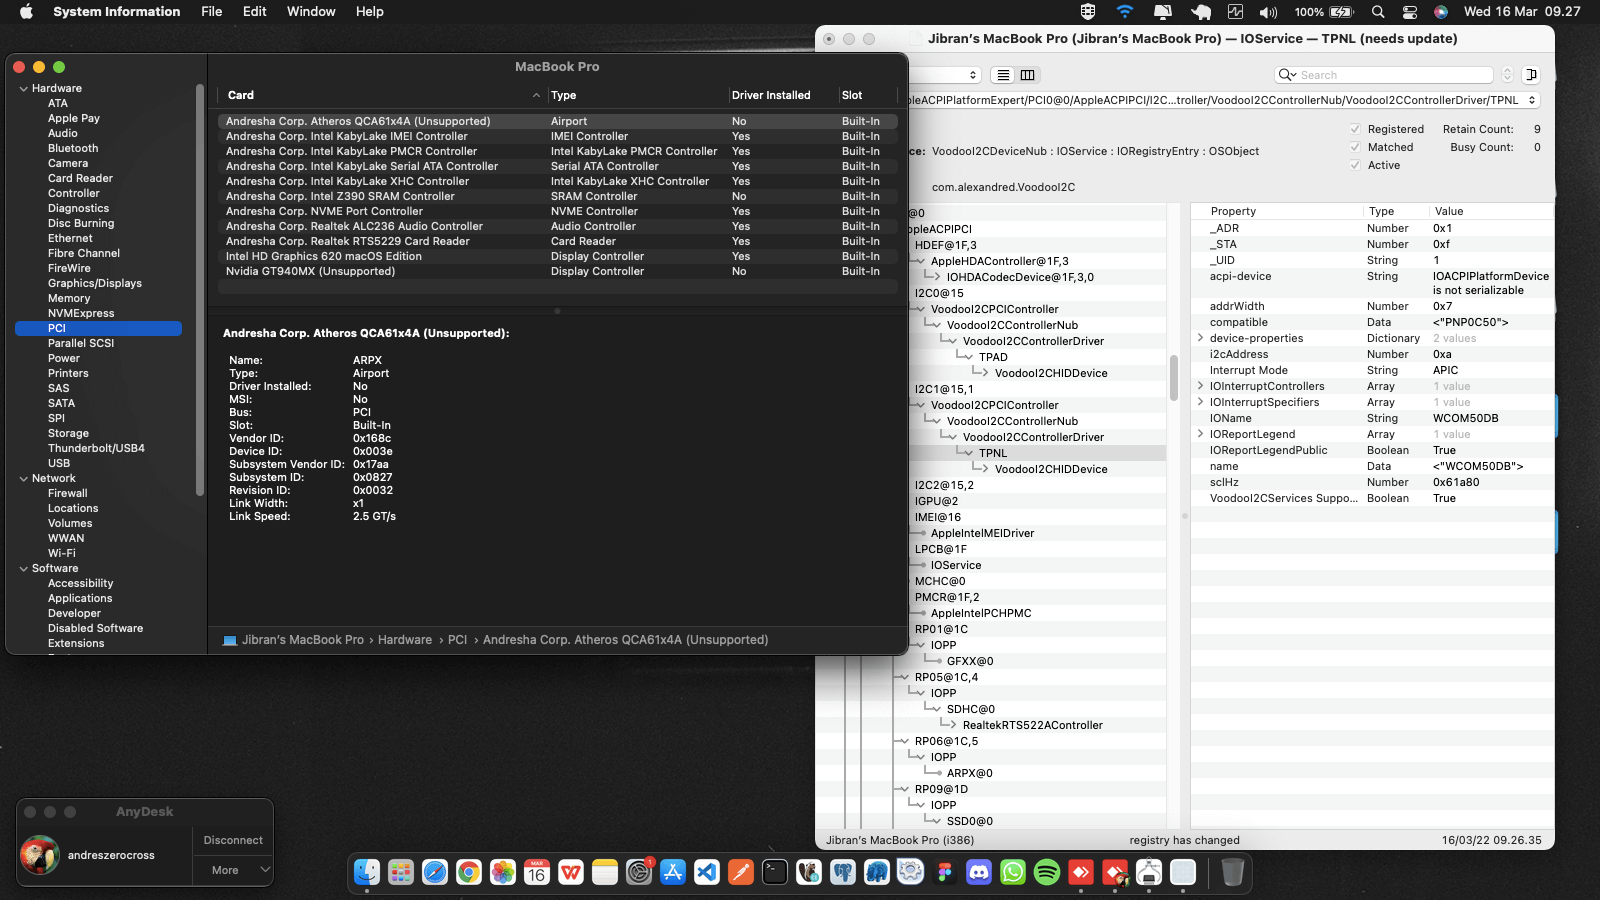Click in the IORegistryExplorer Search field
The width and height of the screenshot is (1600, 900).
click(x=1392, y=75)
